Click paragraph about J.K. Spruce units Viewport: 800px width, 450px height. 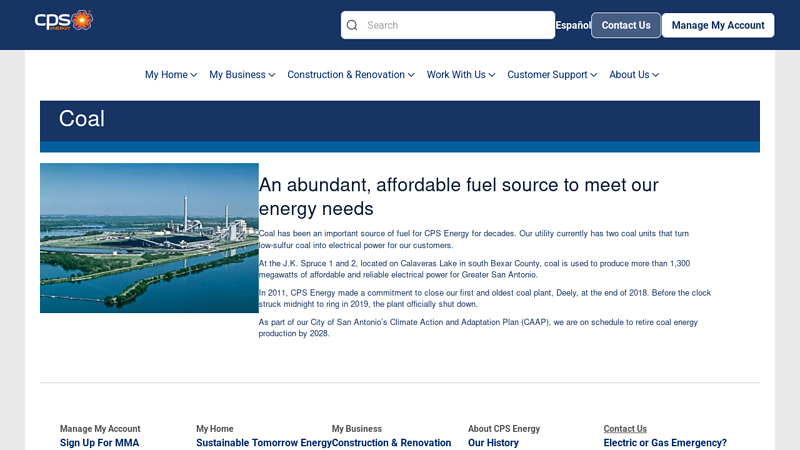pos(474,269)
